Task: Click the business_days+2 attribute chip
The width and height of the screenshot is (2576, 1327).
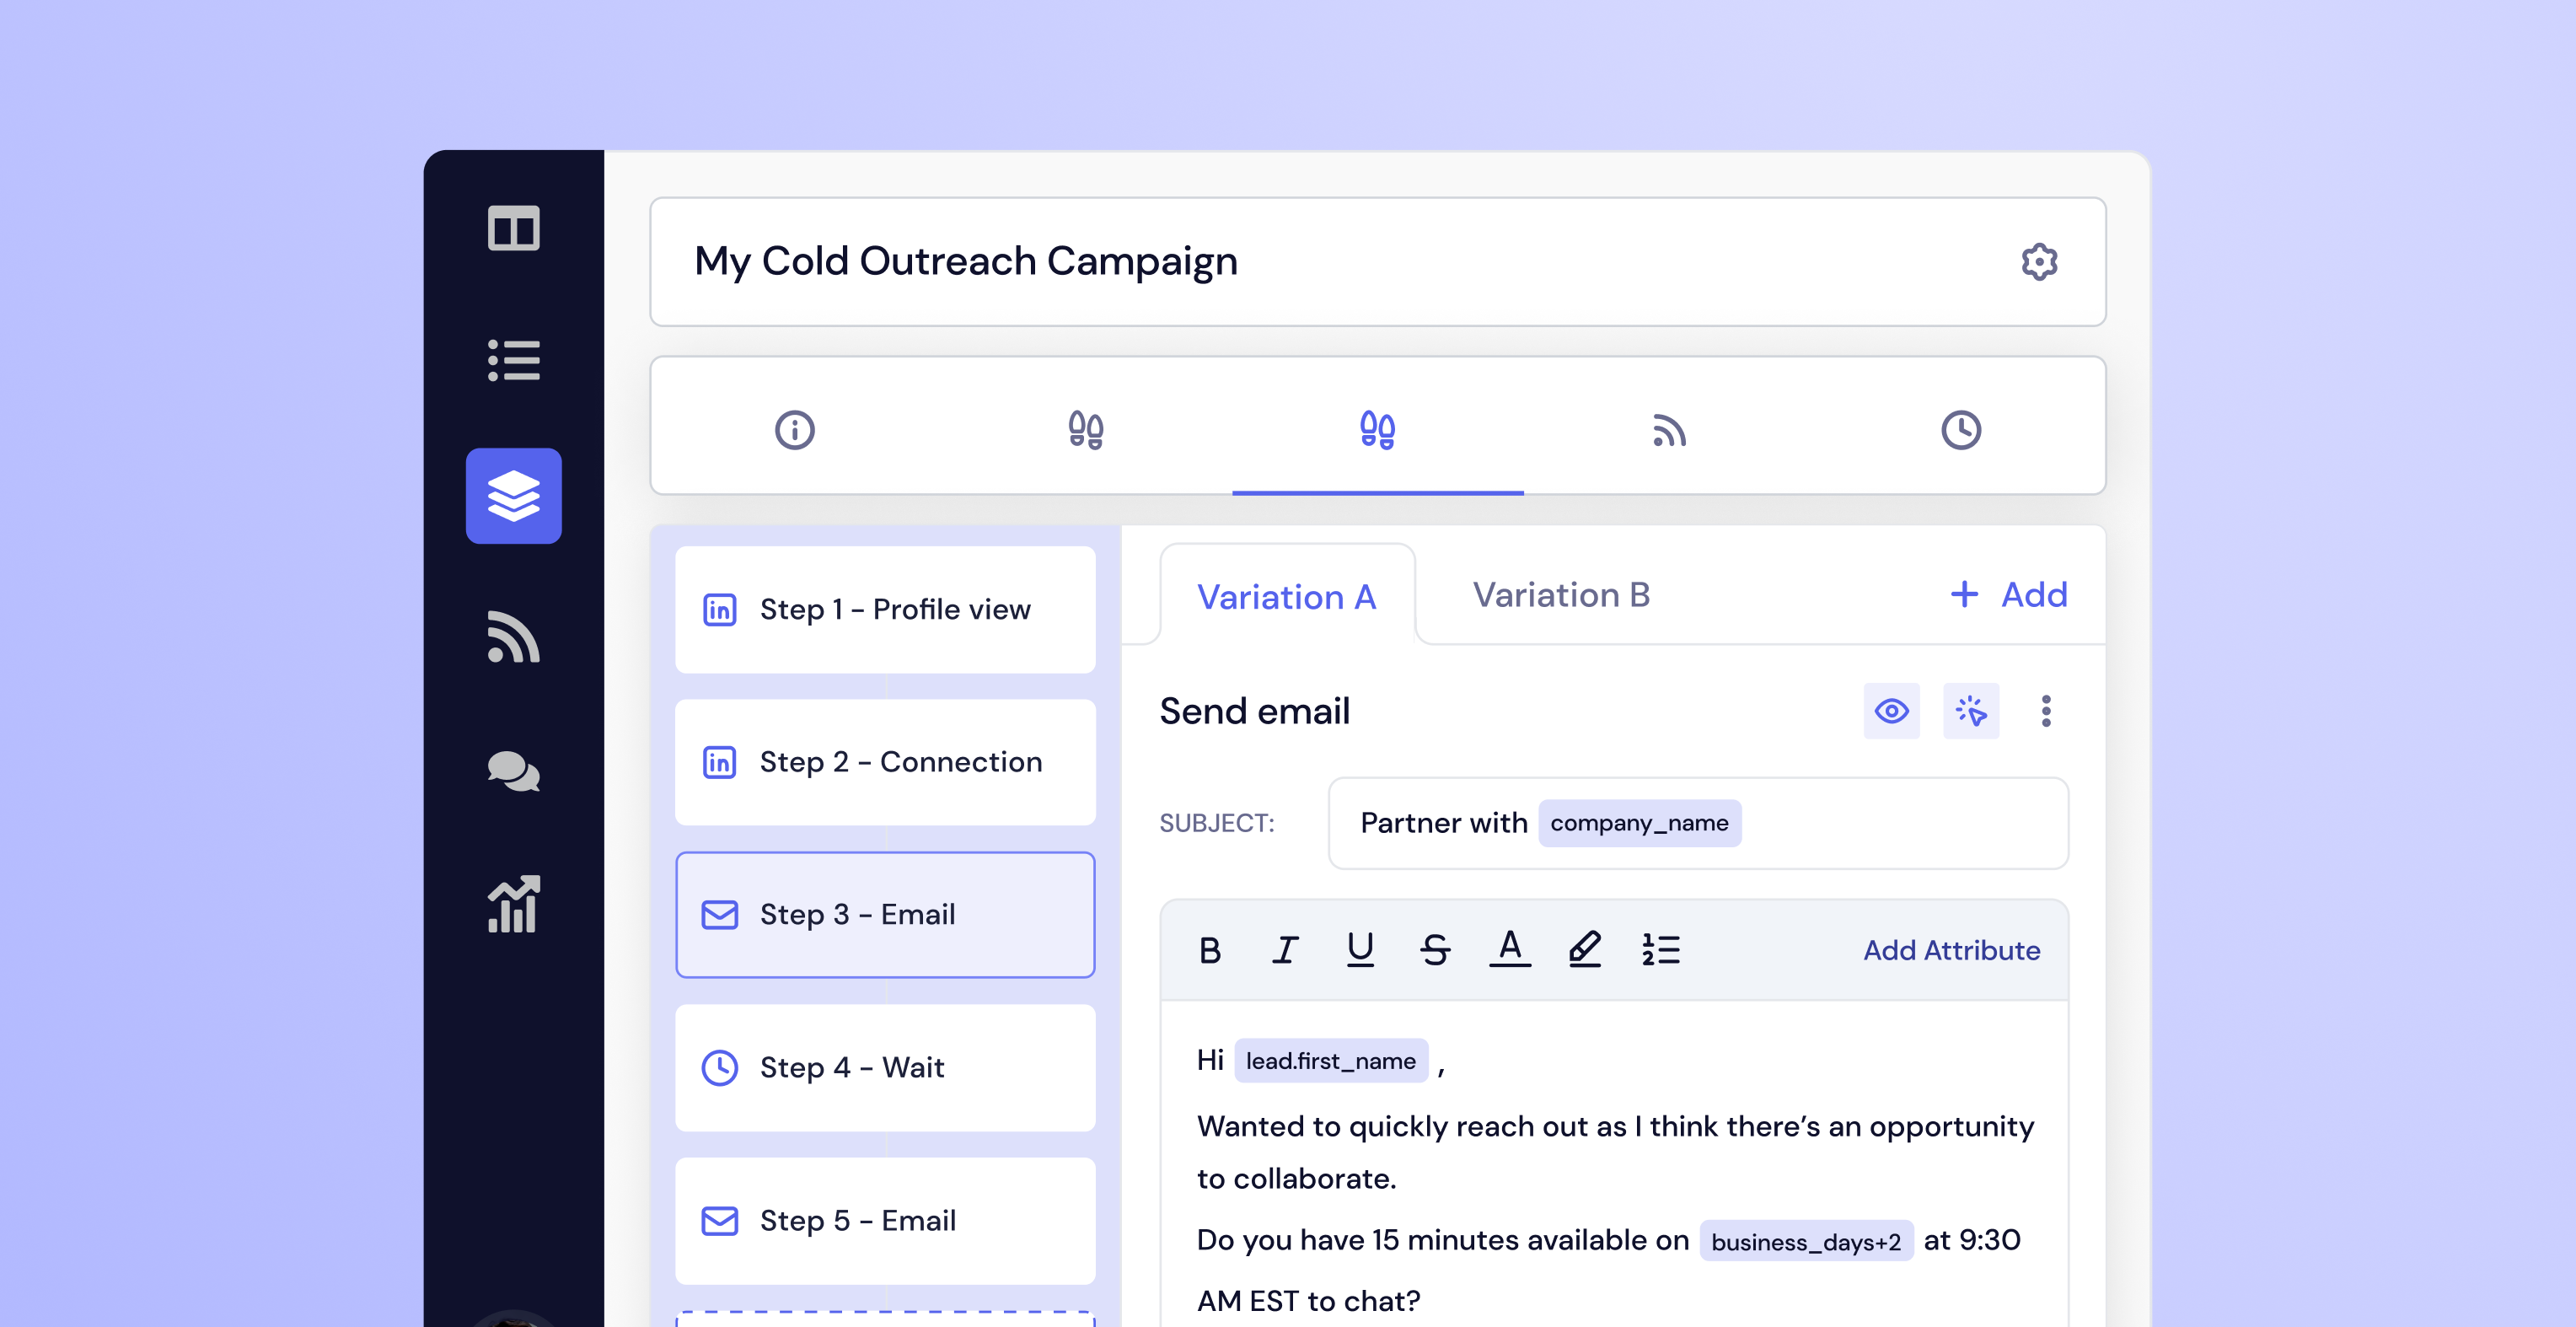Action: (x=1806, y=1241)
